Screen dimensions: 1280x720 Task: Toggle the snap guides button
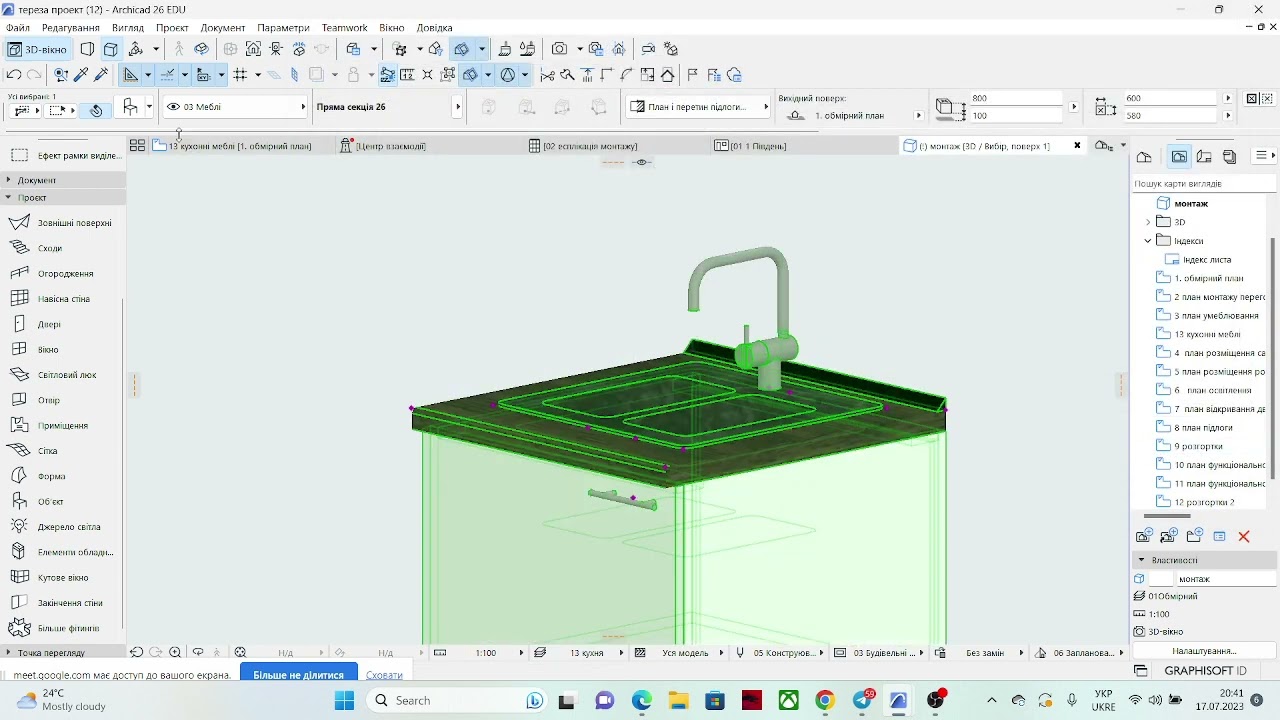(x=167, y=75)
